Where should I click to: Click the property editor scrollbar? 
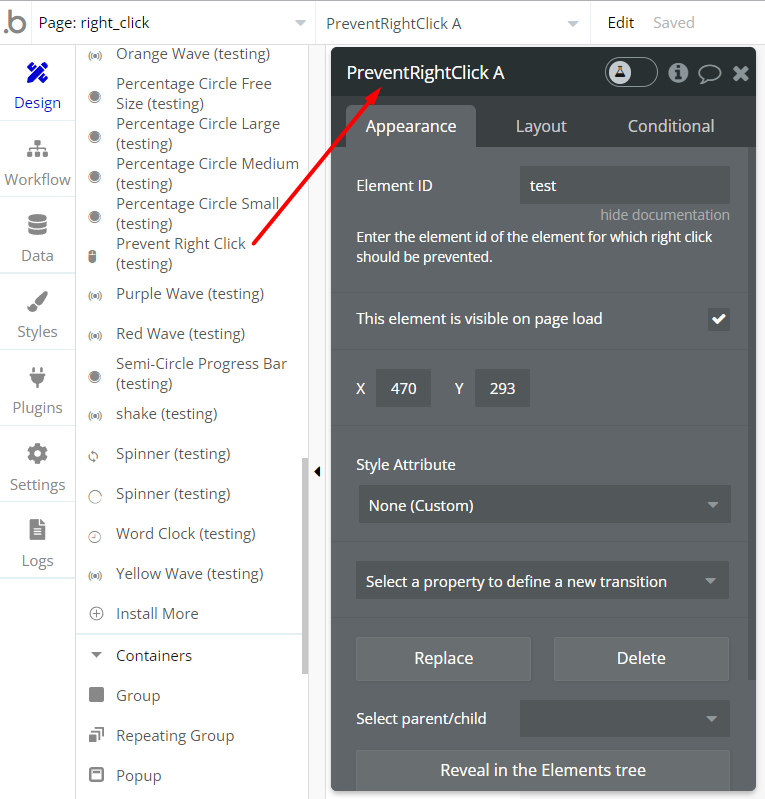[751, 413]
